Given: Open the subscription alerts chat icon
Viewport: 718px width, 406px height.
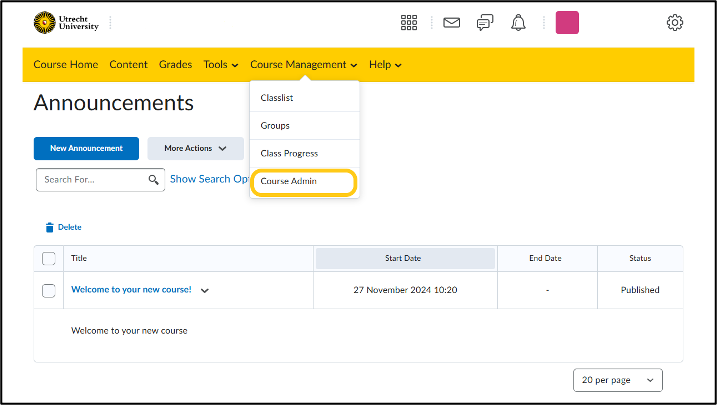Looking at the screenshot, I should [x=485, y=22].
